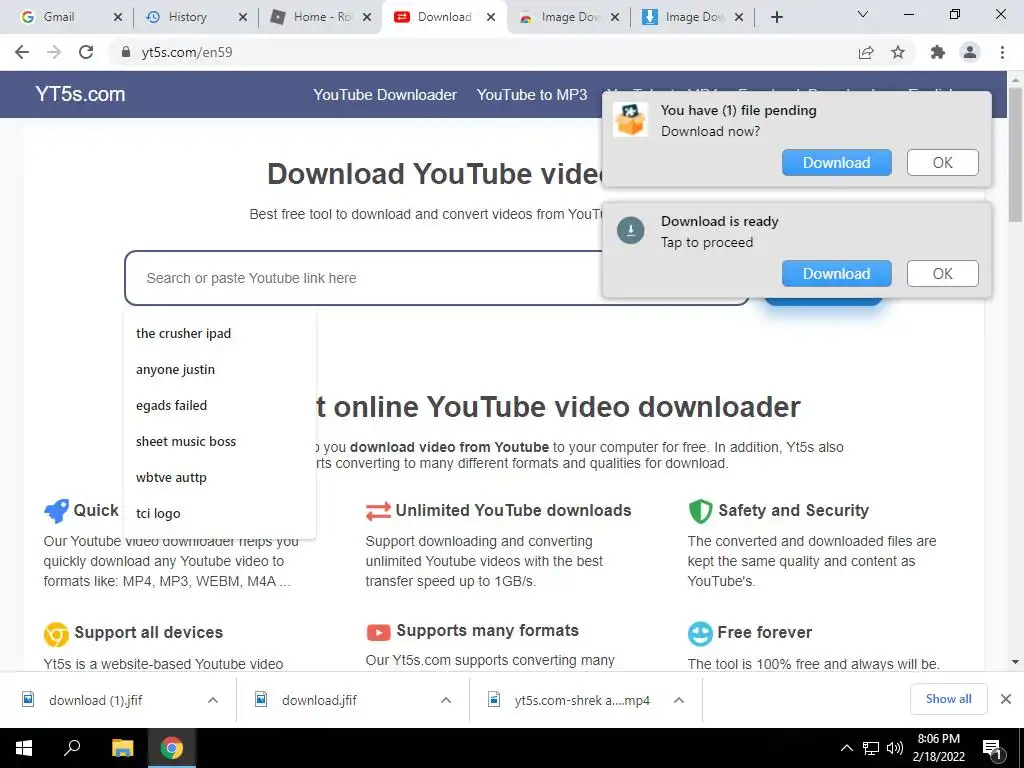Click the Free forever smiley icon
Image resolution: width=1024 pixels, height=768 pixels.
(700, 633)
